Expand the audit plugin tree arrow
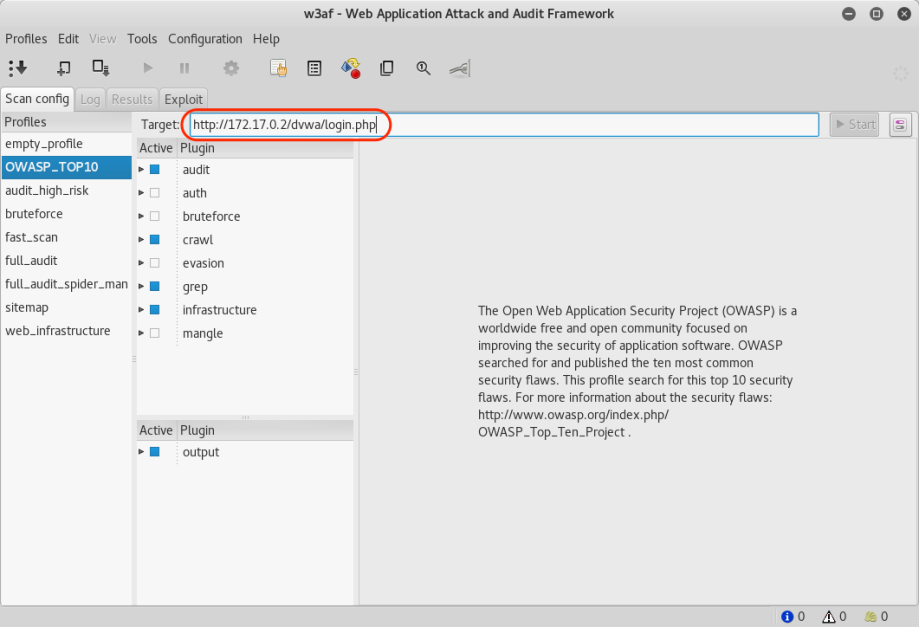919x627 pixels. click(141, 169)
